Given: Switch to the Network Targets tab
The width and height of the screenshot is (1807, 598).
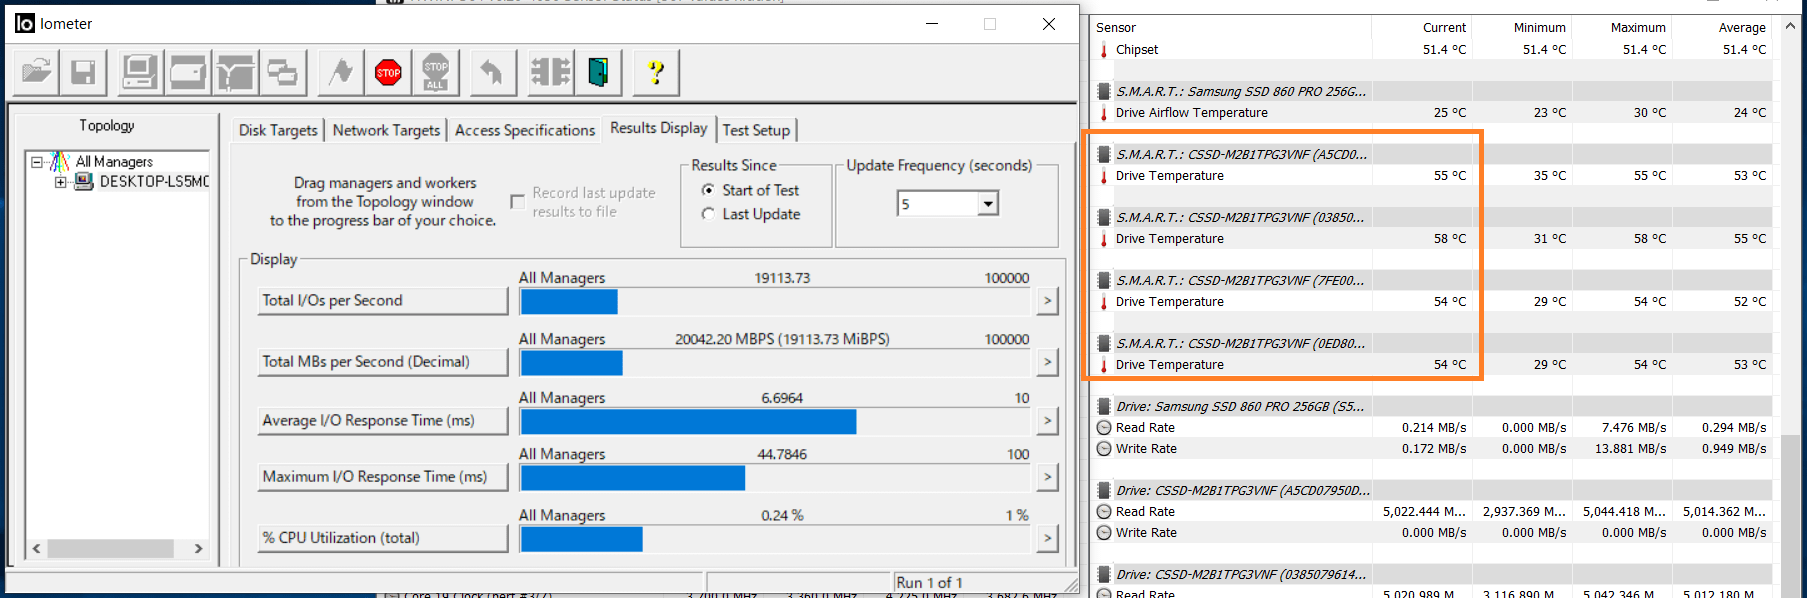Looking at the screenshot, I should tap(386, 130).
